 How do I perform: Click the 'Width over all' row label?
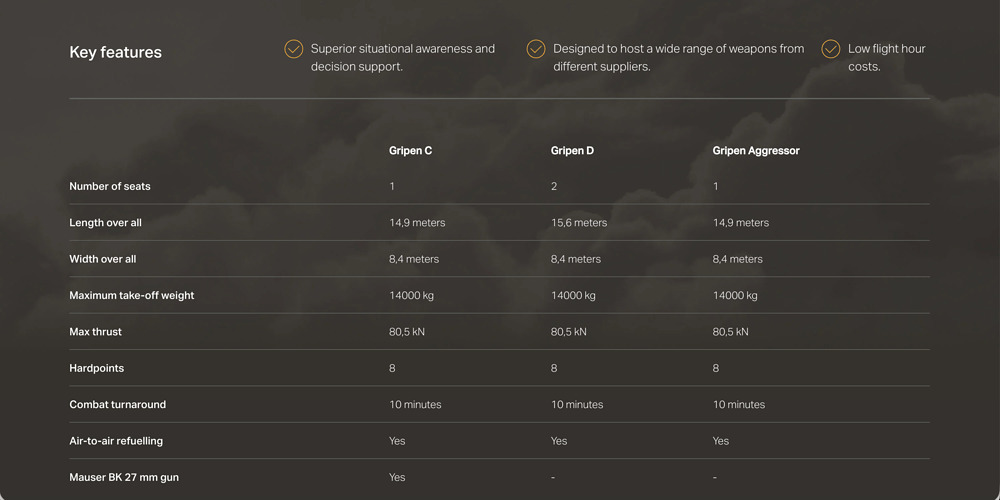click(102, 259)
